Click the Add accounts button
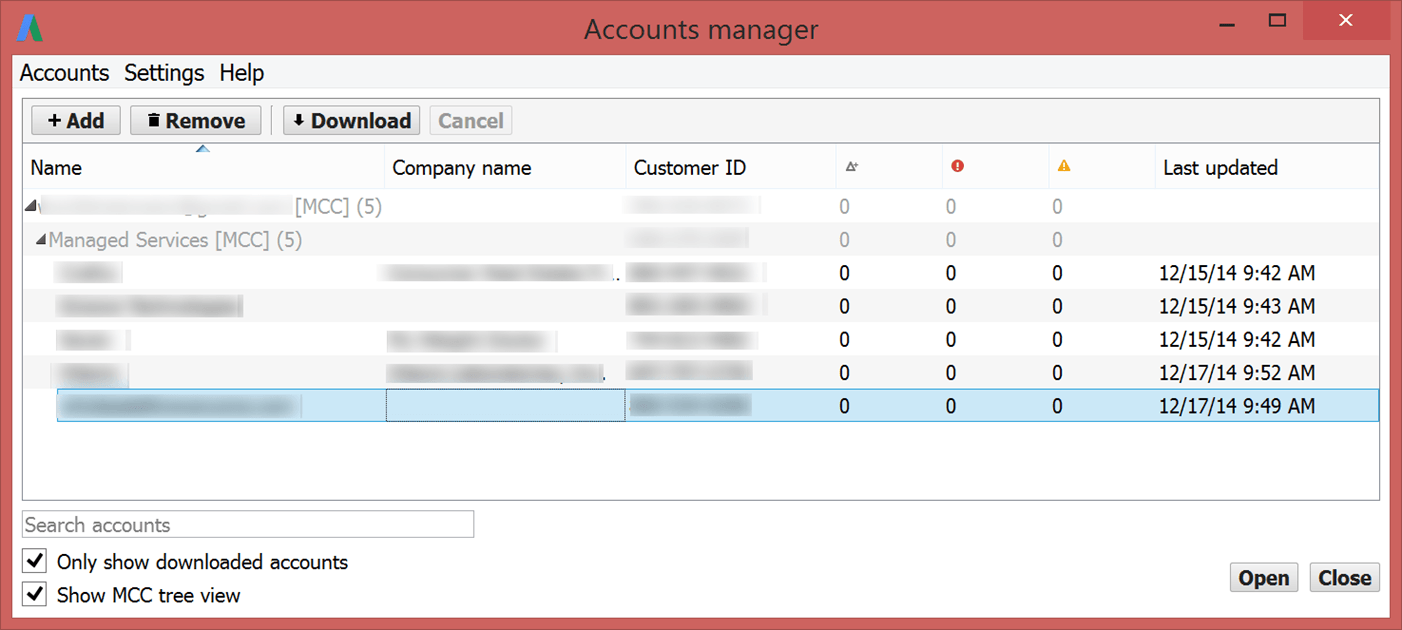The image size is (1402, 630). [76, 121]
